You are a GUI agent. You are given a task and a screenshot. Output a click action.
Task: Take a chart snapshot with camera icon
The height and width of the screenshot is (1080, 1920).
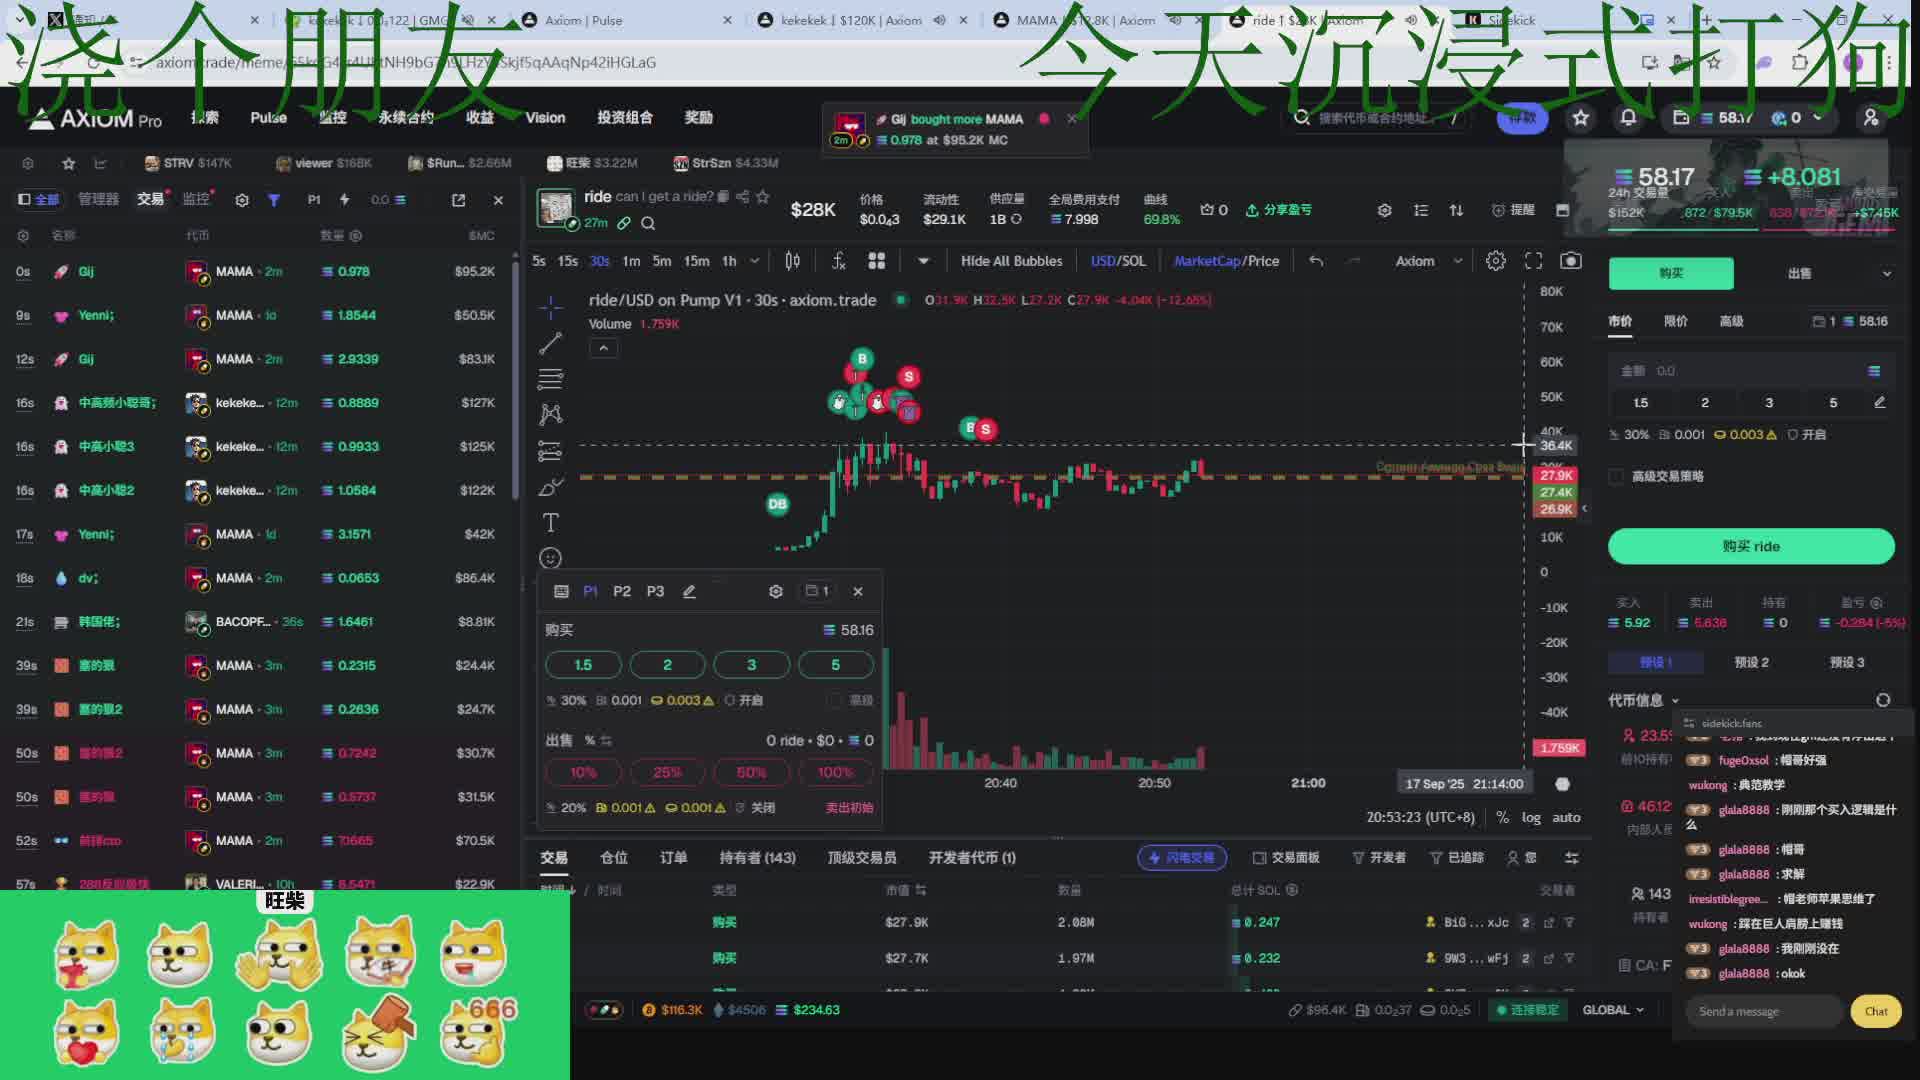click(1571, 261)
